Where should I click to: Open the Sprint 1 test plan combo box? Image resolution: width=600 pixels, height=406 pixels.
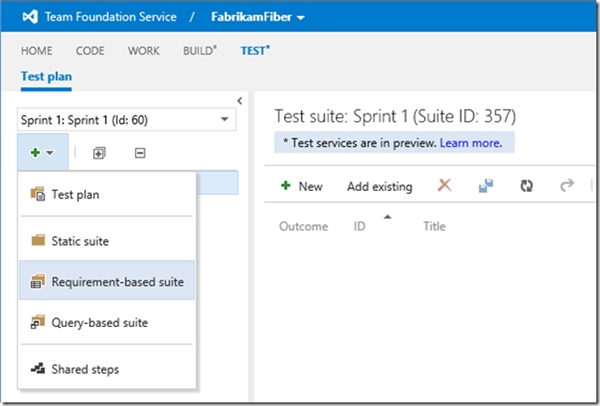pyautogui.click(x=127, y=120)
